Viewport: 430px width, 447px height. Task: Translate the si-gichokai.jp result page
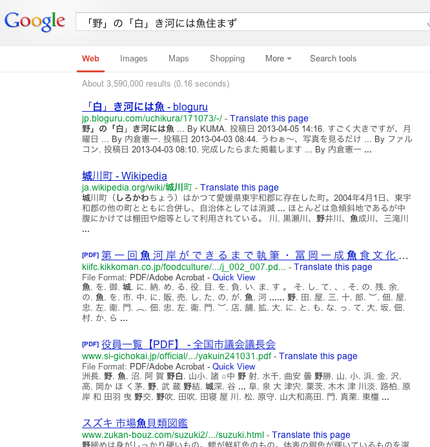coord(318,356)
